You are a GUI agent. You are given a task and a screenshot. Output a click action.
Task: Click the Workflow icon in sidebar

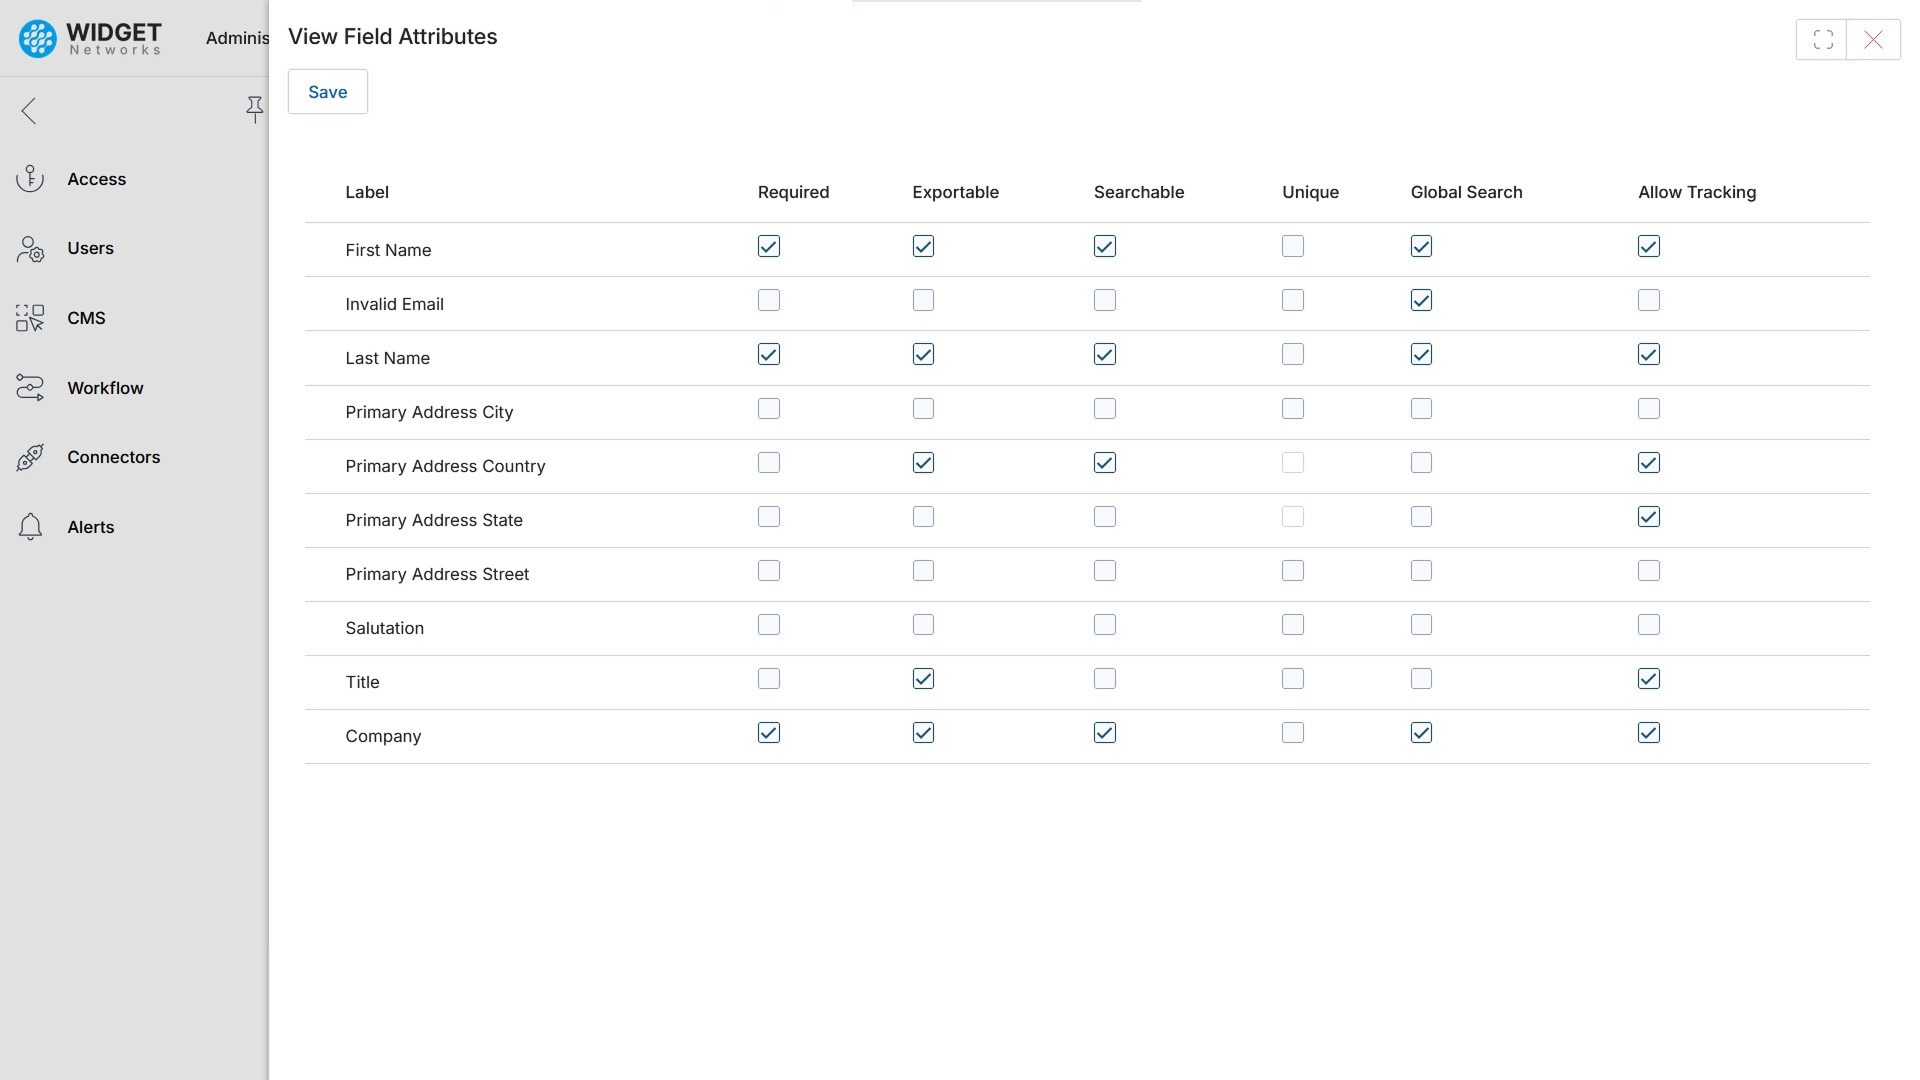click(30, 388)
